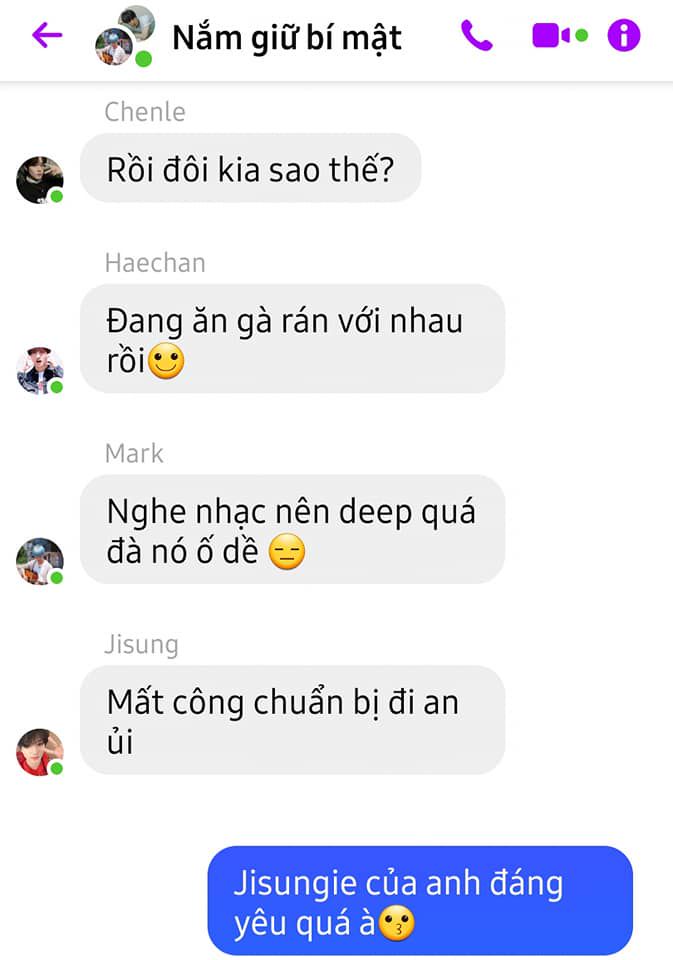Viewport: 673px width, 960px height.
Task: Open Haechan's profile picture
Action: [x=40, y=370]
